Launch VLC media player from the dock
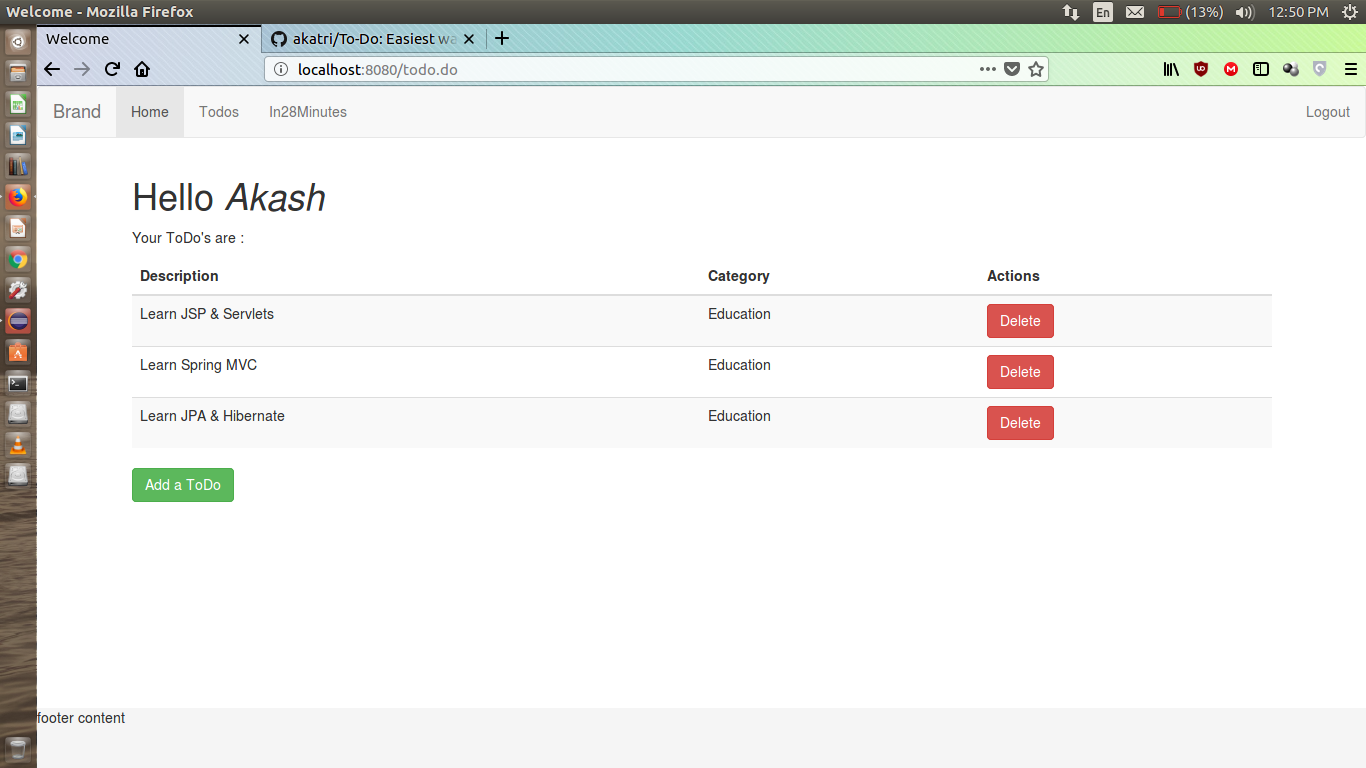The image size is (1366, 768). click(x=18, y=444)
